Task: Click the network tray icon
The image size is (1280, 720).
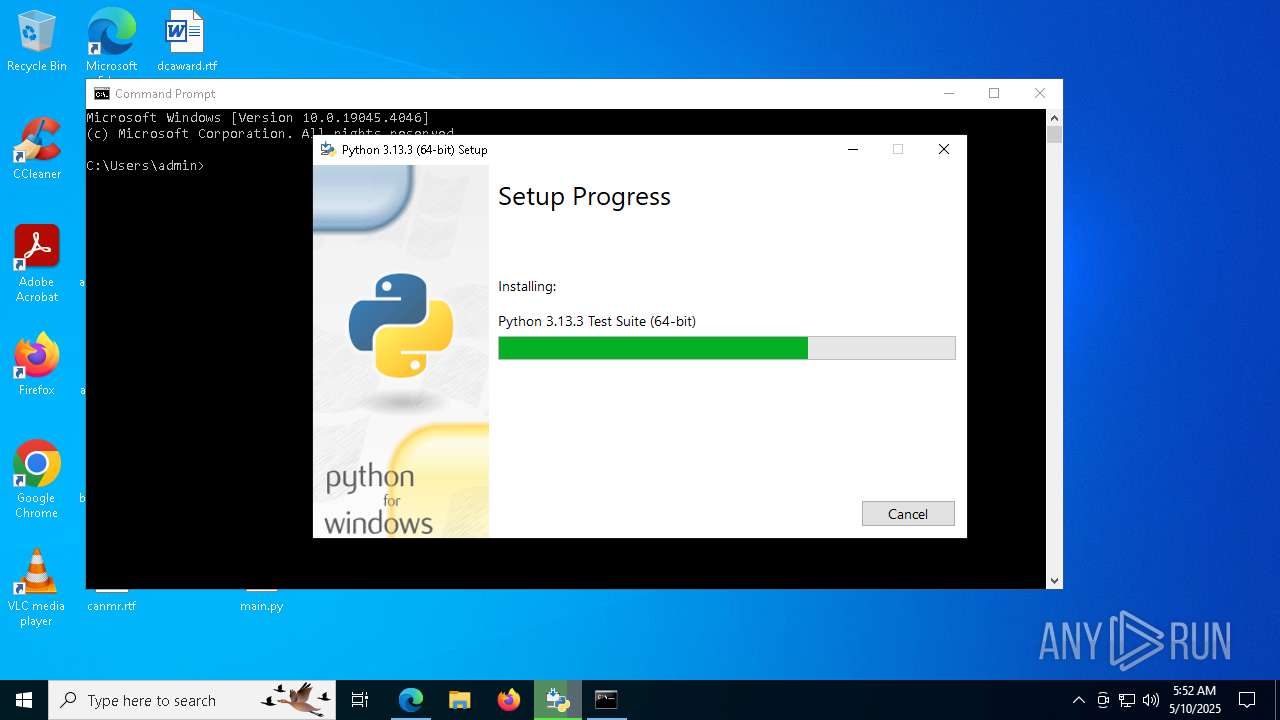Action: (x=1127, y=700)
